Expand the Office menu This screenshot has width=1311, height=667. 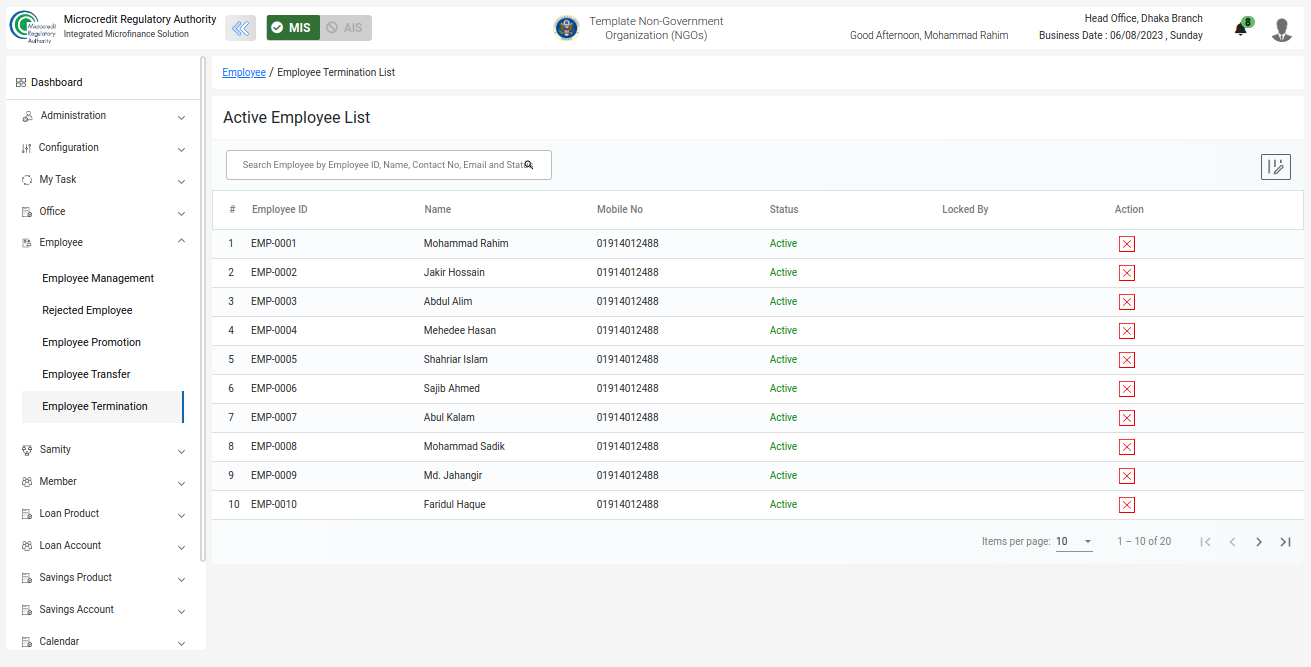click(103, 212)
